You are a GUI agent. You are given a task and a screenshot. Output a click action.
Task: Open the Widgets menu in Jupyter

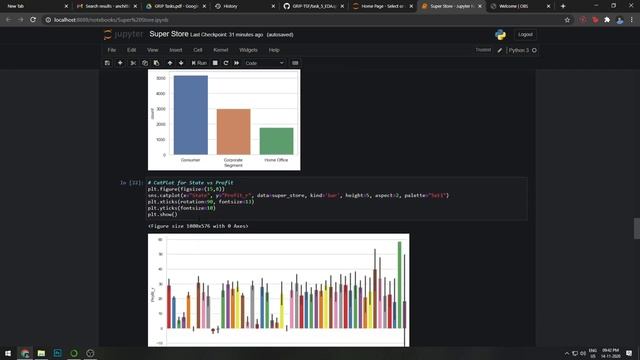pos(248,50)
